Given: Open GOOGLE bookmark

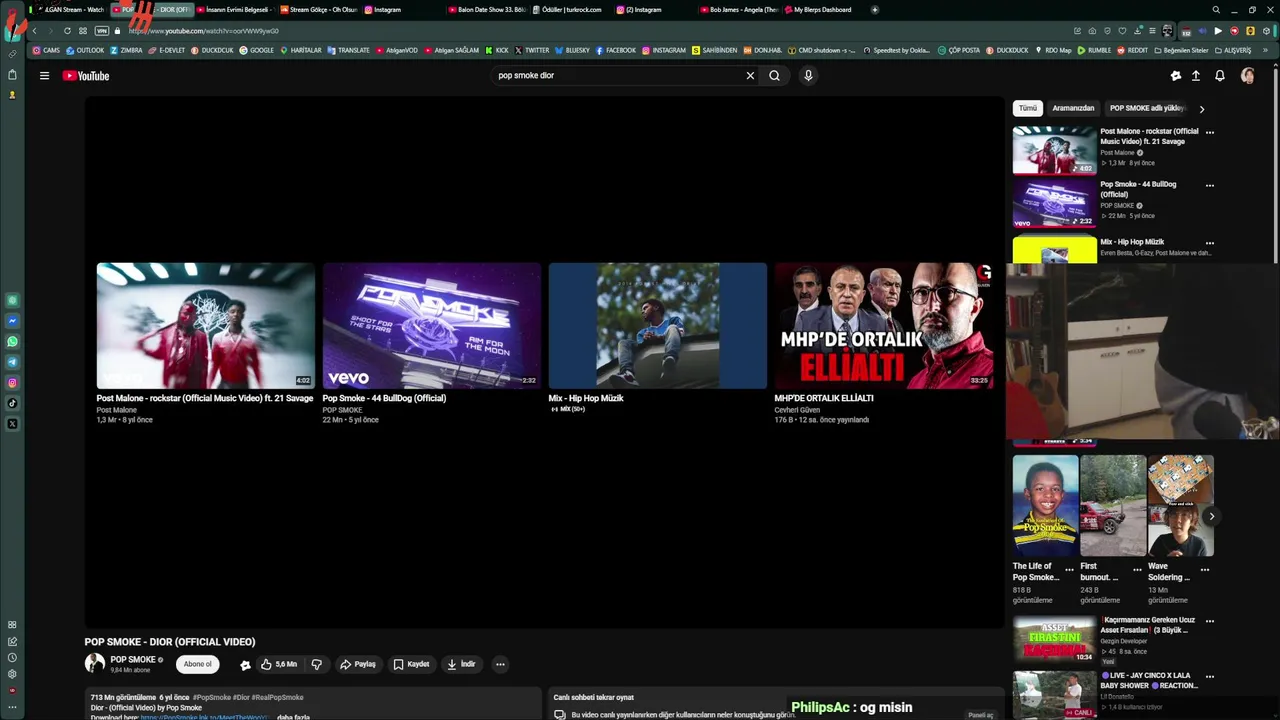Looking at the screenshot, I should [x=256, y=50].
